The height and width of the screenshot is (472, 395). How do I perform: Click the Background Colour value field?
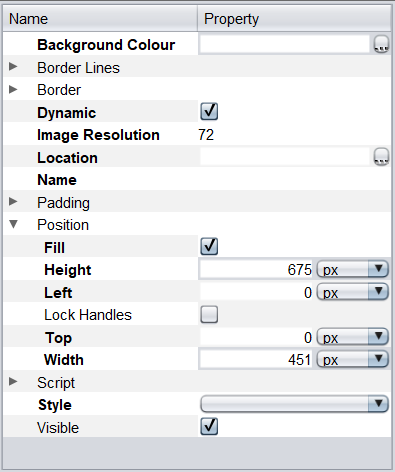click(285, 44)
